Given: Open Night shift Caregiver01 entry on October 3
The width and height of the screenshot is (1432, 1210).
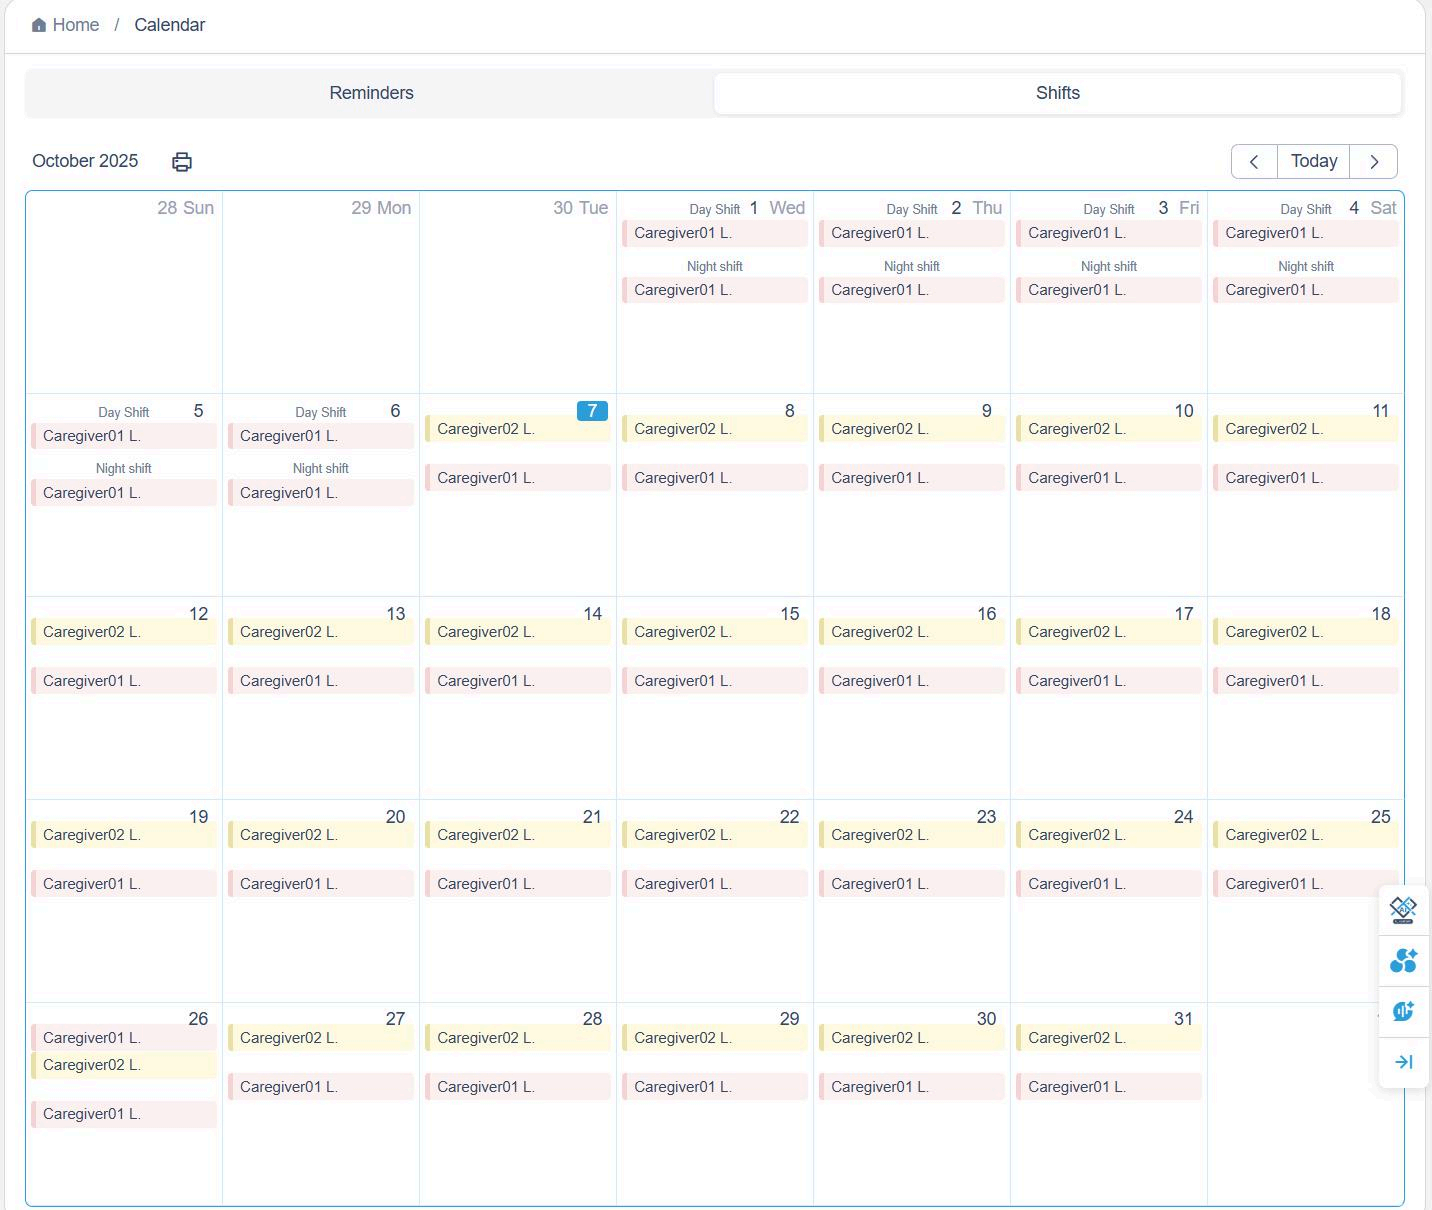Looking at the screenshot, I should point(1108,290).
